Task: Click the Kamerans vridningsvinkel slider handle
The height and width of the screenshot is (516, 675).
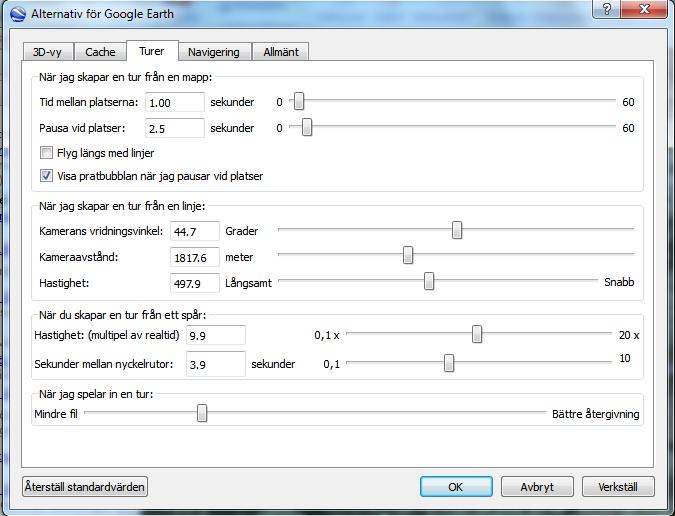Action: 457,230
